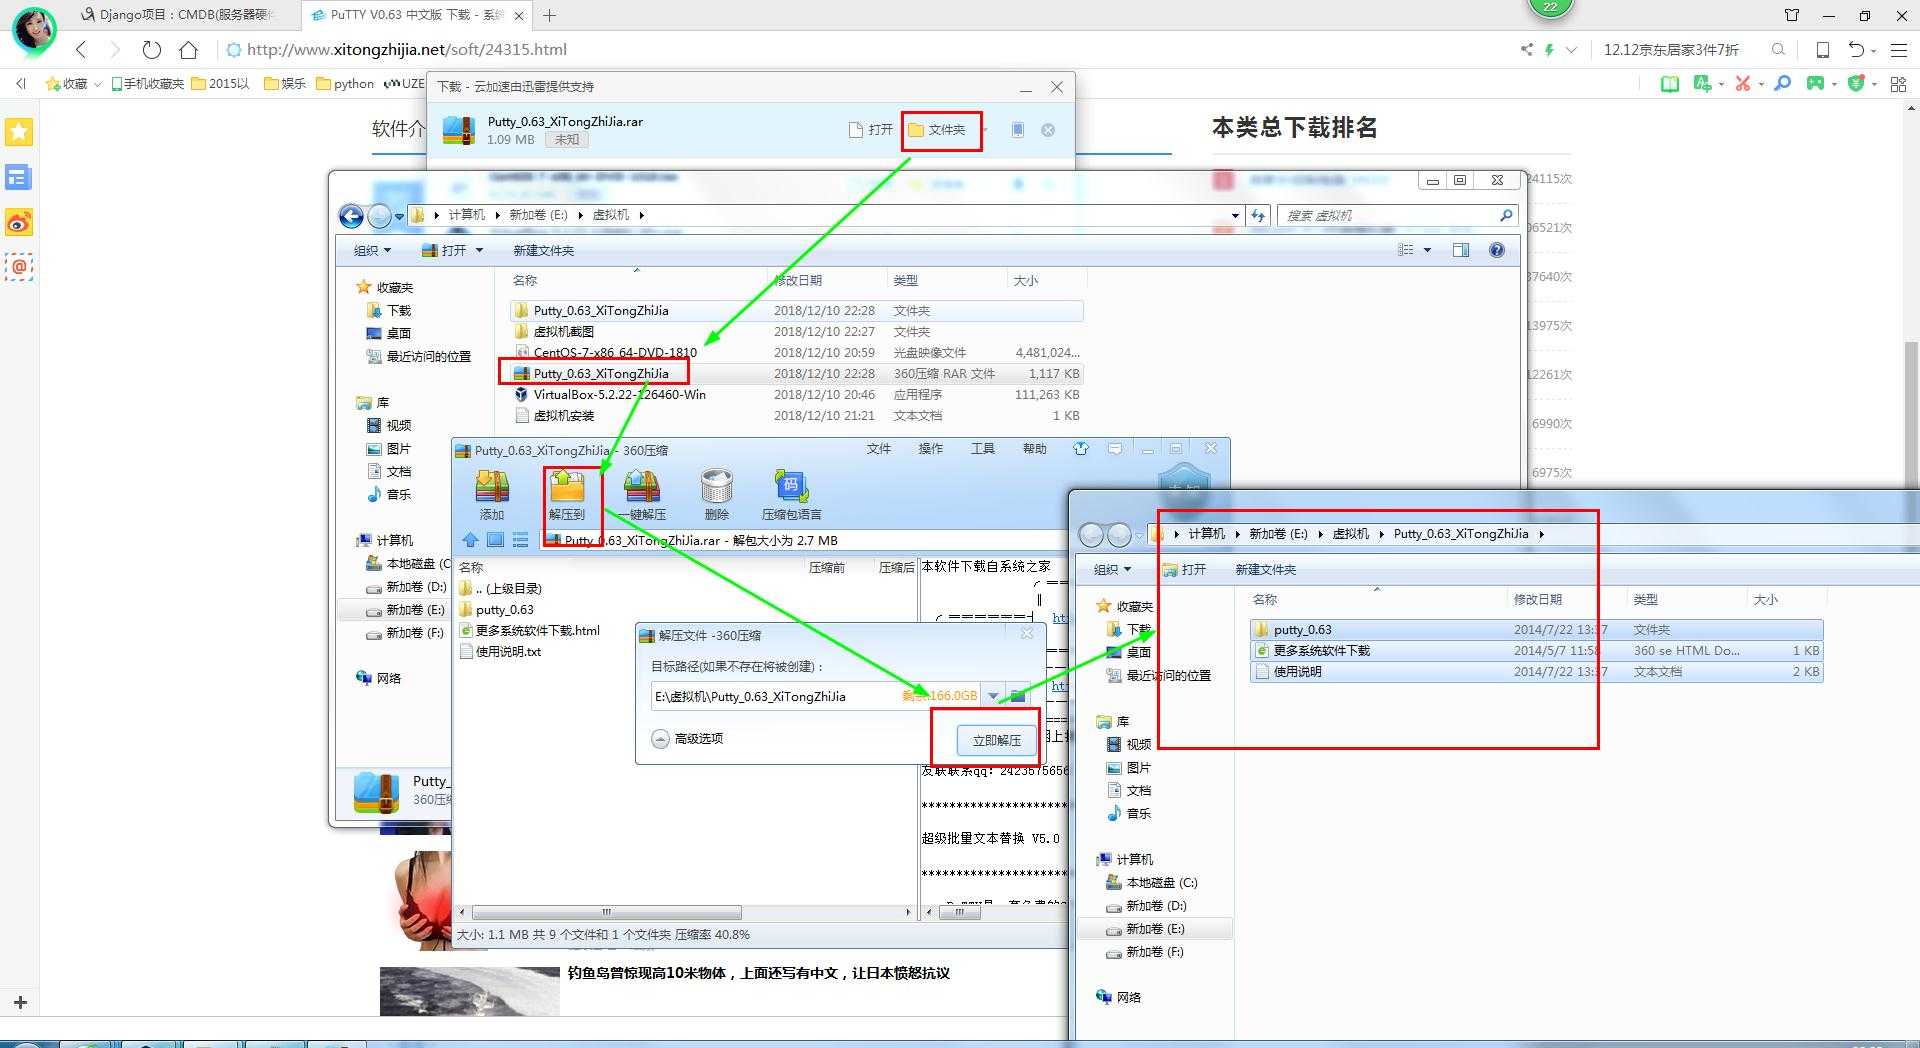The height and width of the screenshot is (1048, 1920).
Task: Expand the 高级选项 advanced options
Action: pyautogui.click(x=687, y=739)
